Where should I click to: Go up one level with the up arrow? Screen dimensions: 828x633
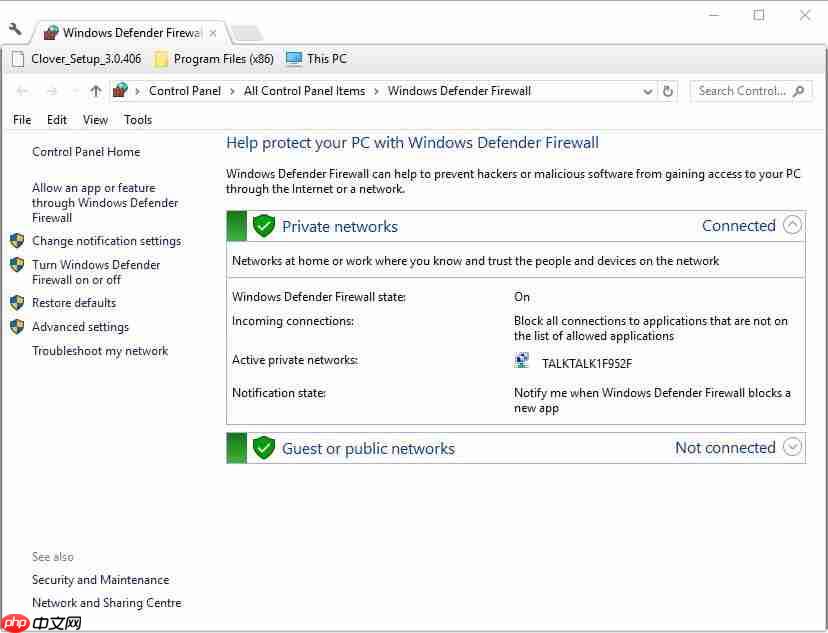[96, 91]
